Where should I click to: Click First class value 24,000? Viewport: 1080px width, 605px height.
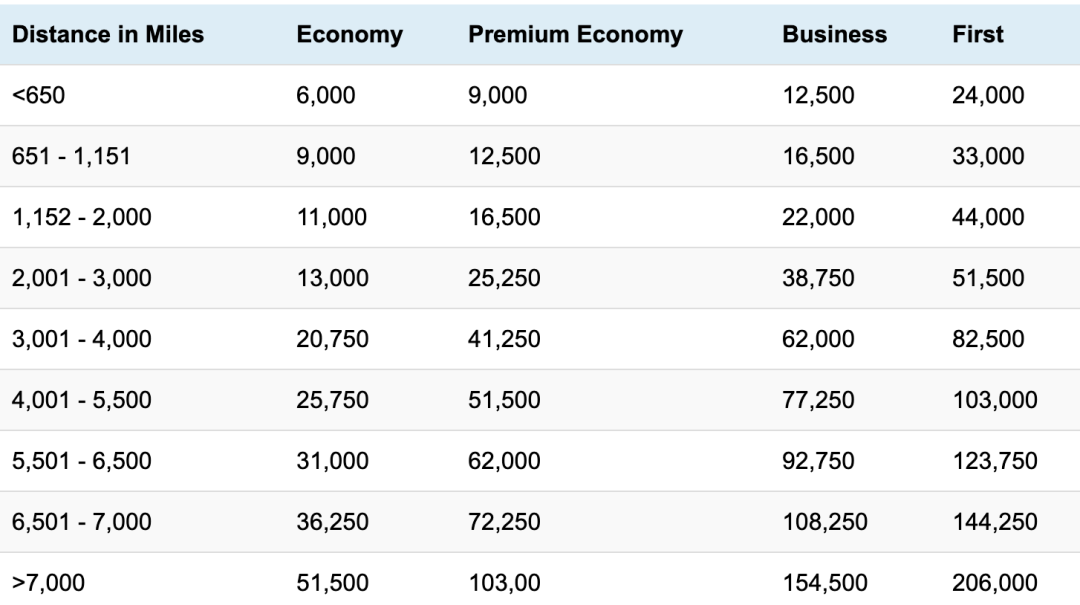click(988, 95)
